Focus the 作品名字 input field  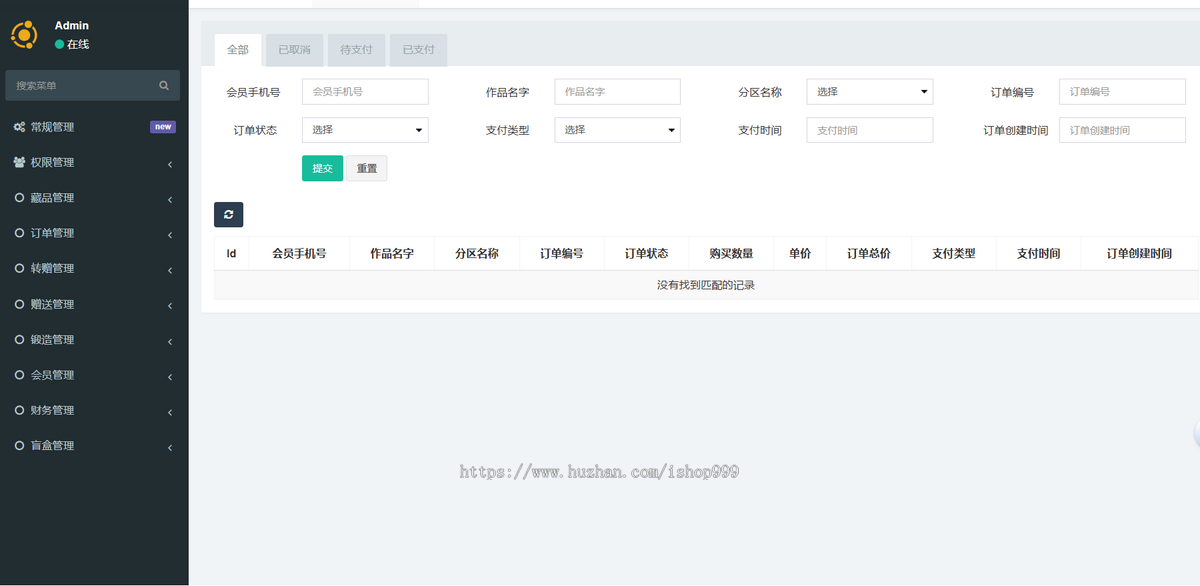(x=617, y=92)
